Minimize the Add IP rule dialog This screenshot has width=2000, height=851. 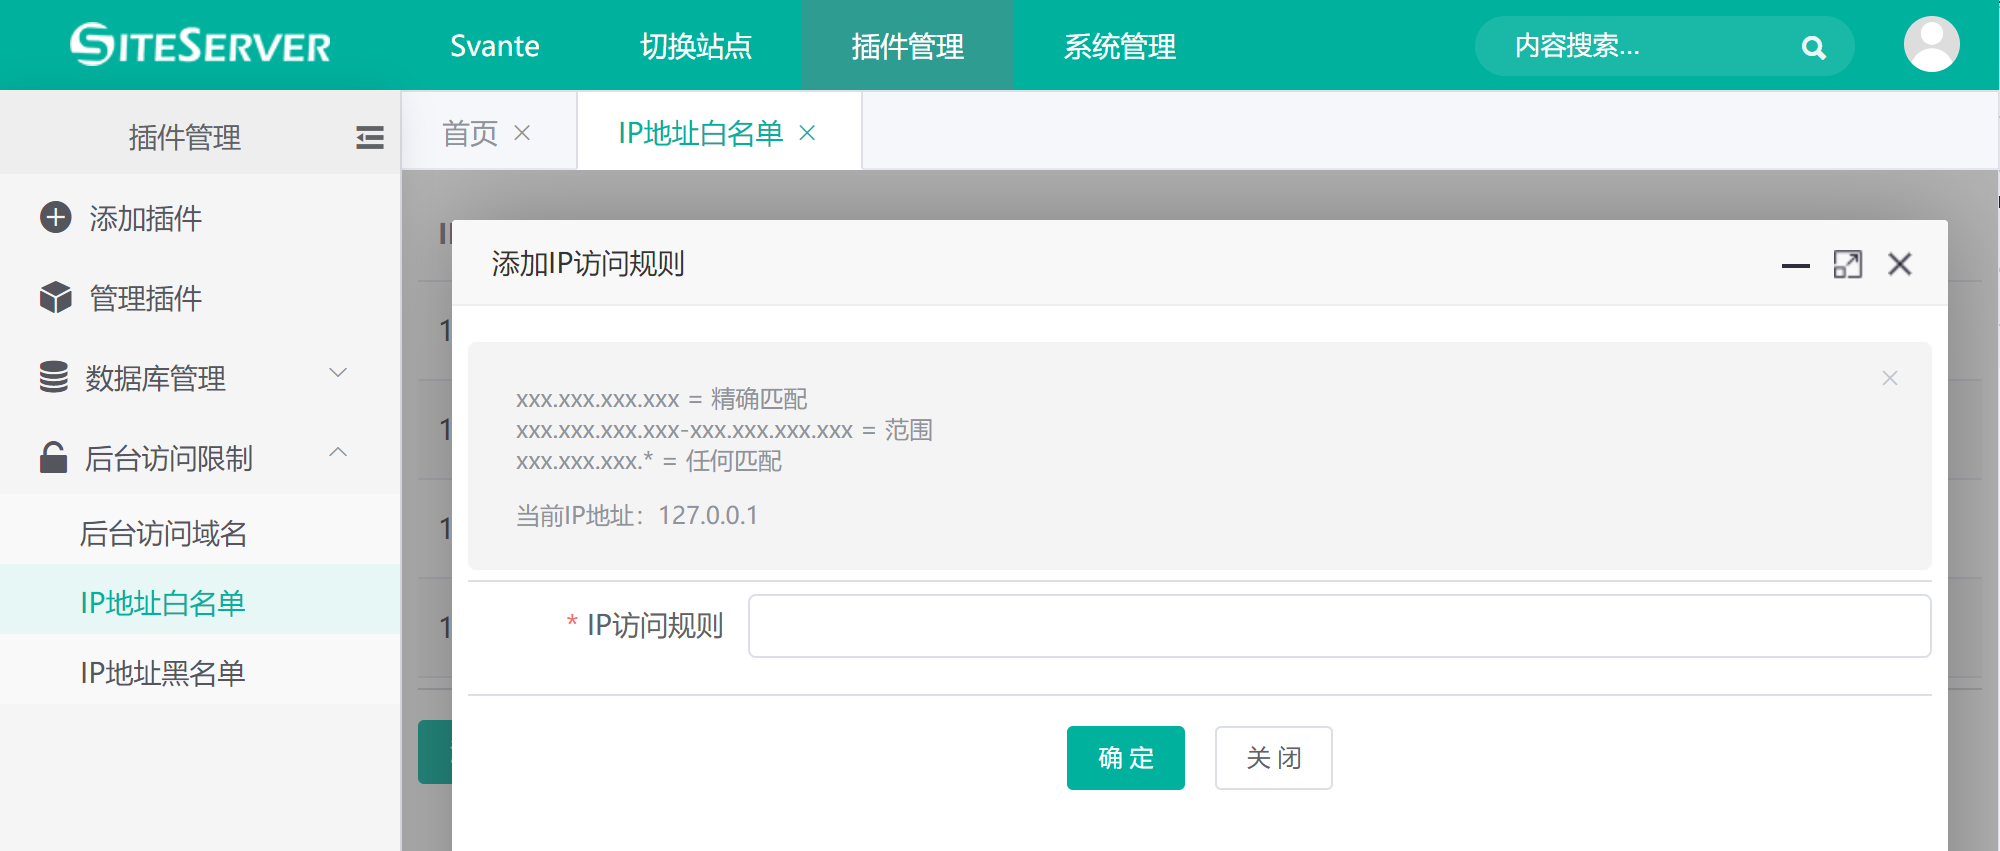[1795, 265]
